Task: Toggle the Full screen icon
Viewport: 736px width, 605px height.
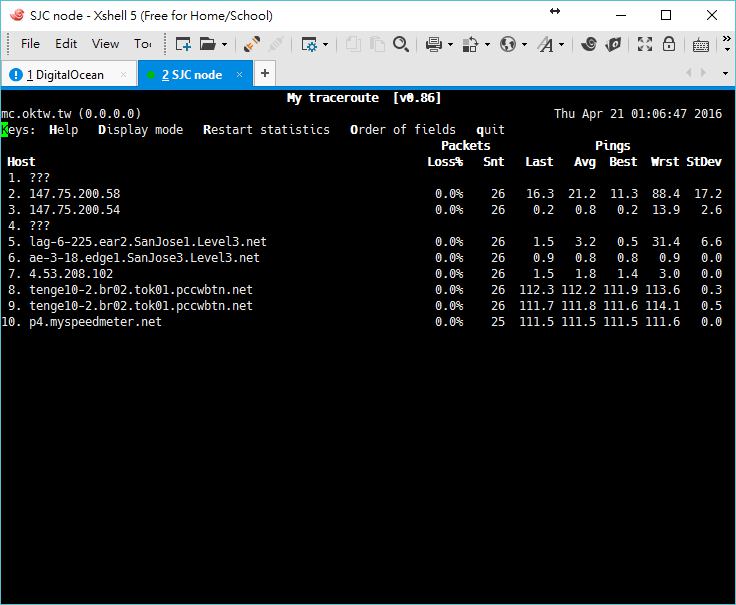Action: pyautogui.click(x=644, y=44)
